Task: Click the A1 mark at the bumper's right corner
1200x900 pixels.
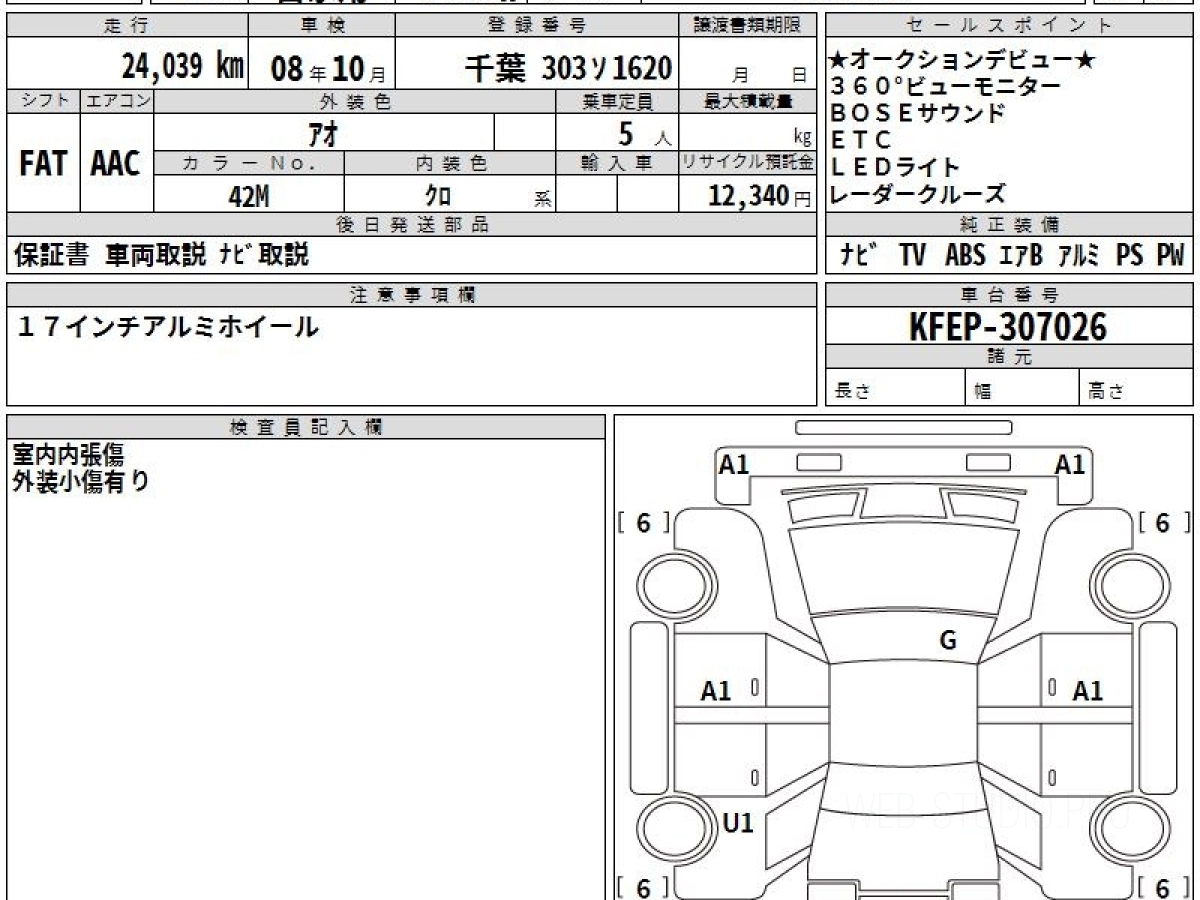Action: tap(1071, 463)
